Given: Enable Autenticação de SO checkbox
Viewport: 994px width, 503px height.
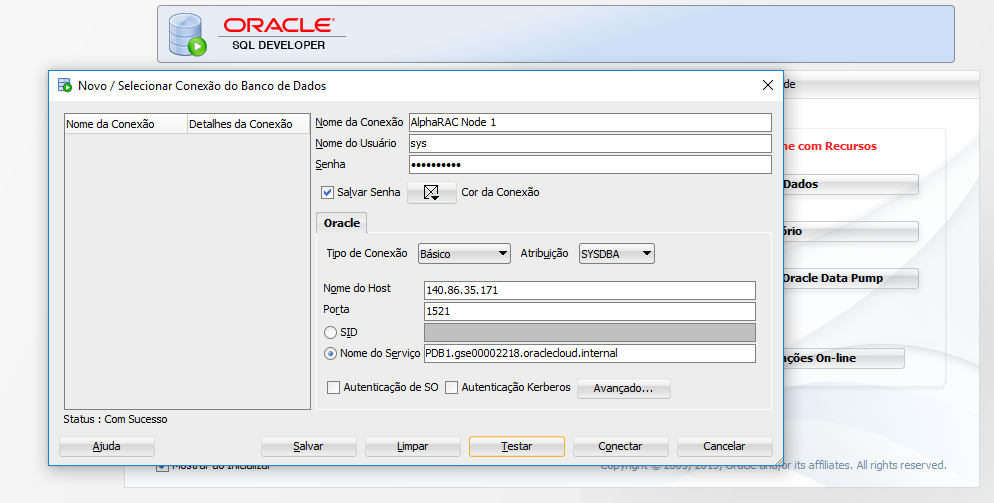Looking at the screenshot, I should point(333,387).
